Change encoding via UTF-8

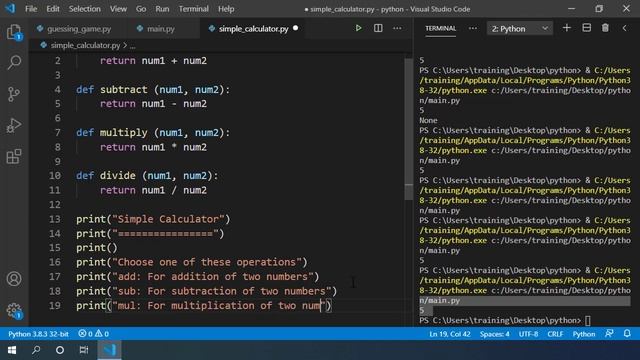(x=528, y=334)
